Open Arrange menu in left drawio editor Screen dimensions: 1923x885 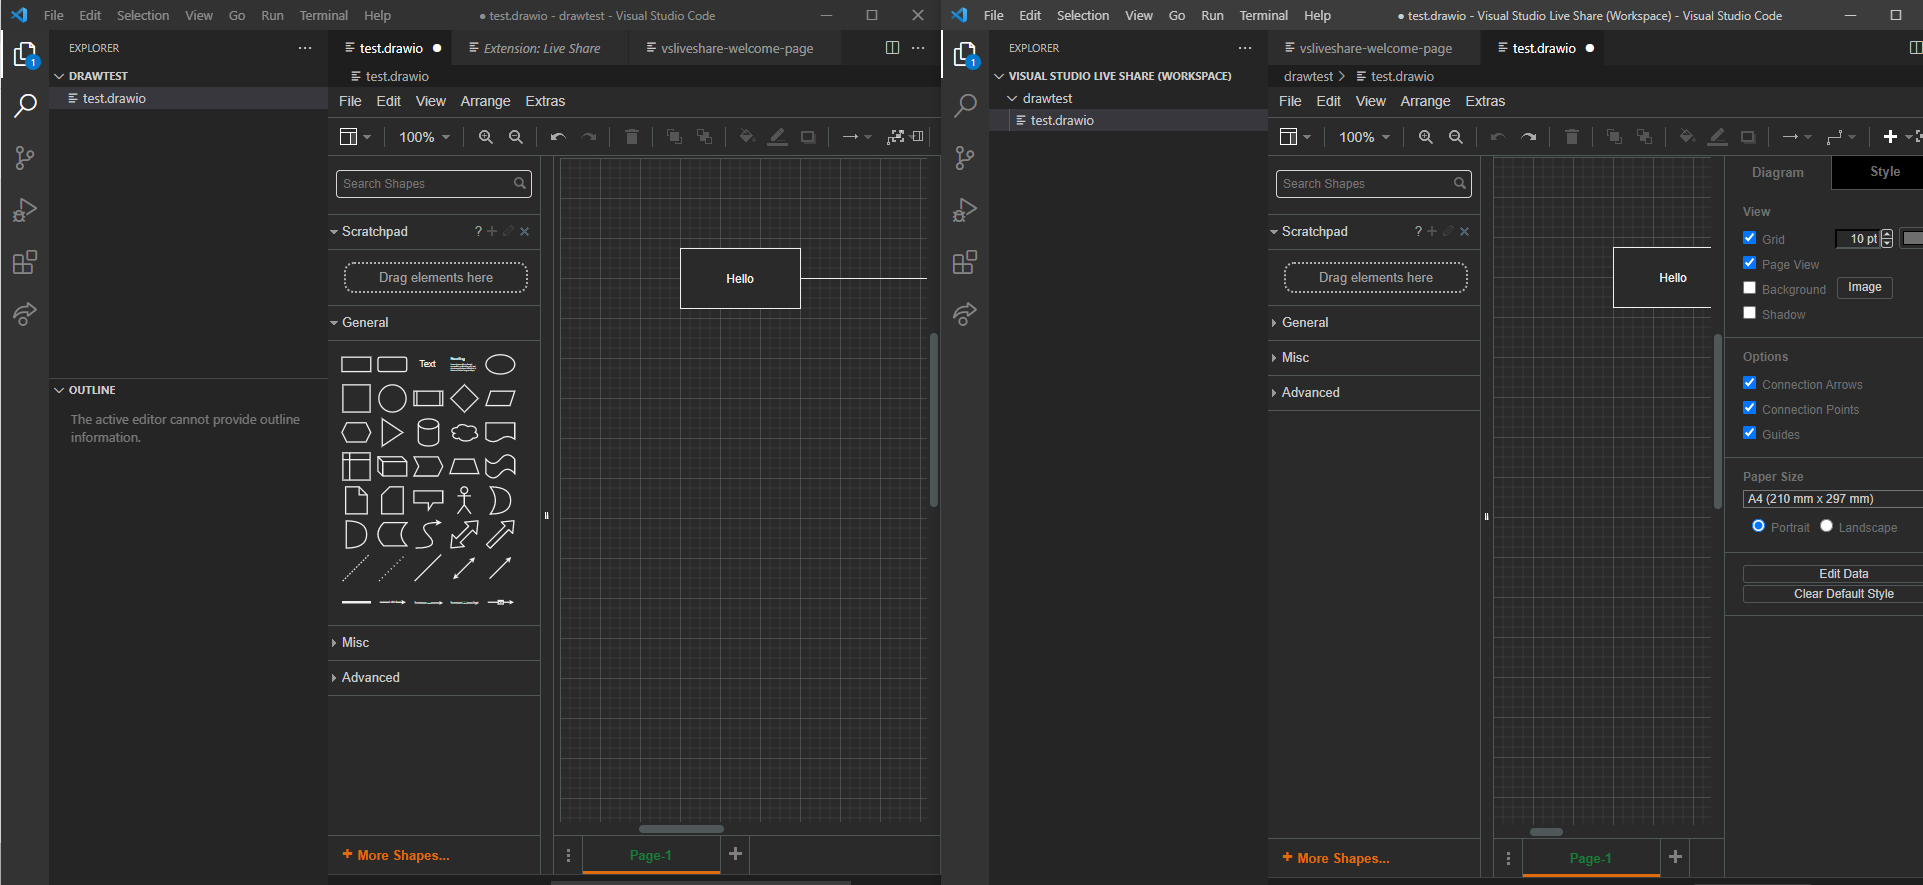(485, 101)
